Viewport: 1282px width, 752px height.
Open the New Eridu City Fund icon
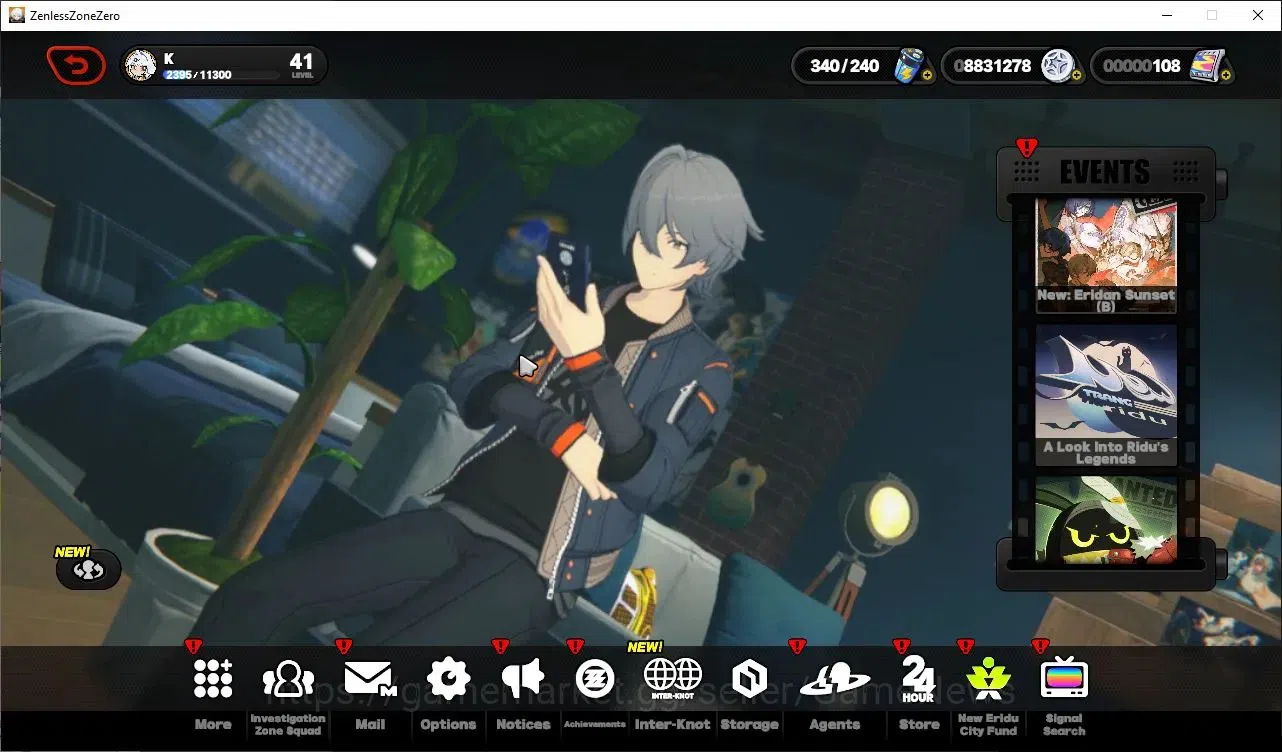(988, 679)
